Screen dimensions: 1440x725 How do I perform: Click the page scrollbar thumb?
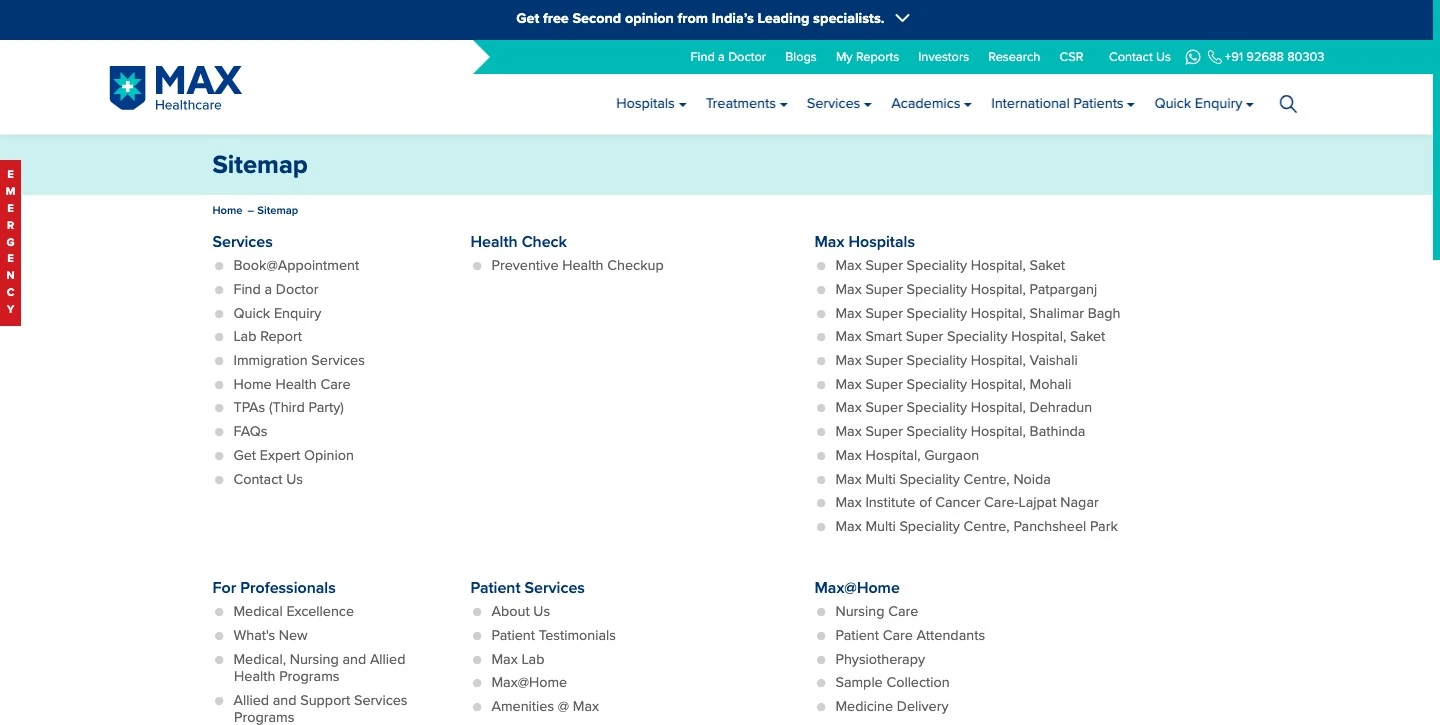click(x=1436, y=130)
